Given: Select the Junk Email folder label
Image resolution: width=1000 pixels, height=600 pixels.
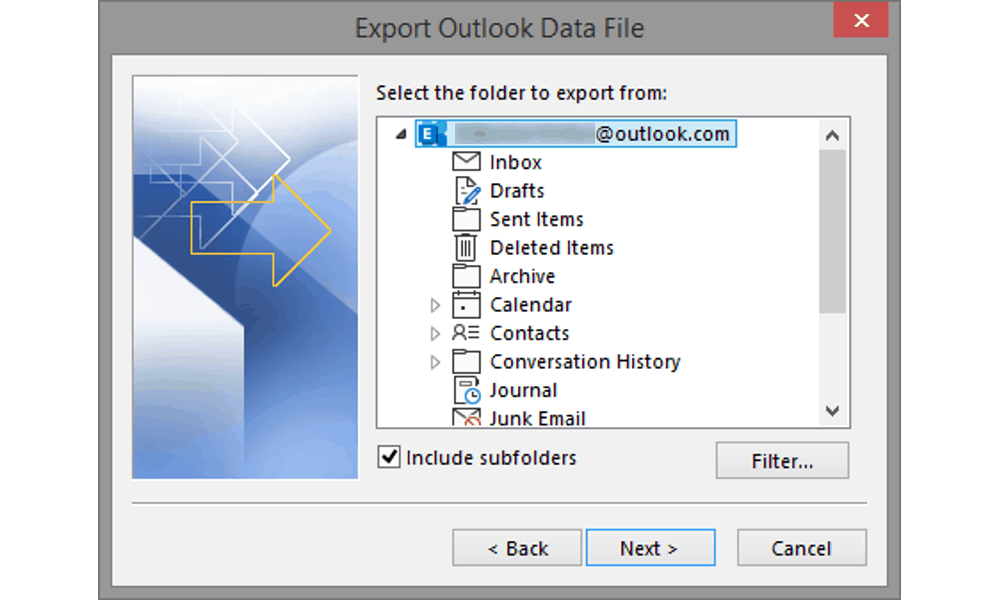Looking at the screenshot, I should pos(537,418).
